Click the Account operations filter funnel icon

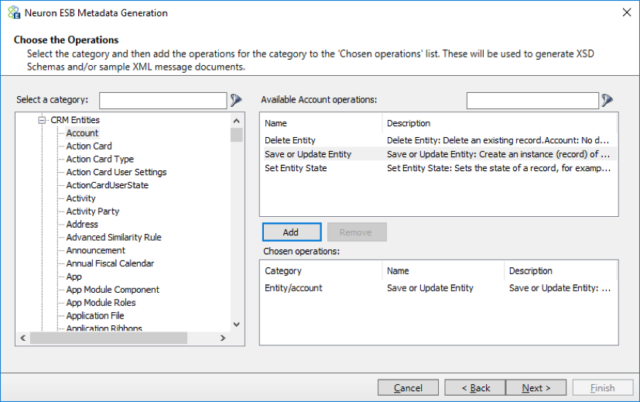607,100
